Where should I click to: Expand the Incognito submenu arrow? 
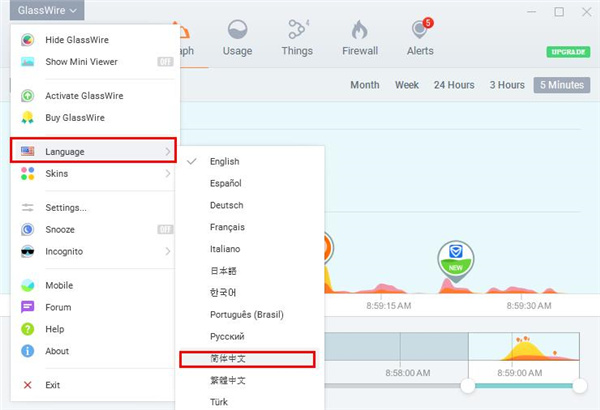(168, 252)
